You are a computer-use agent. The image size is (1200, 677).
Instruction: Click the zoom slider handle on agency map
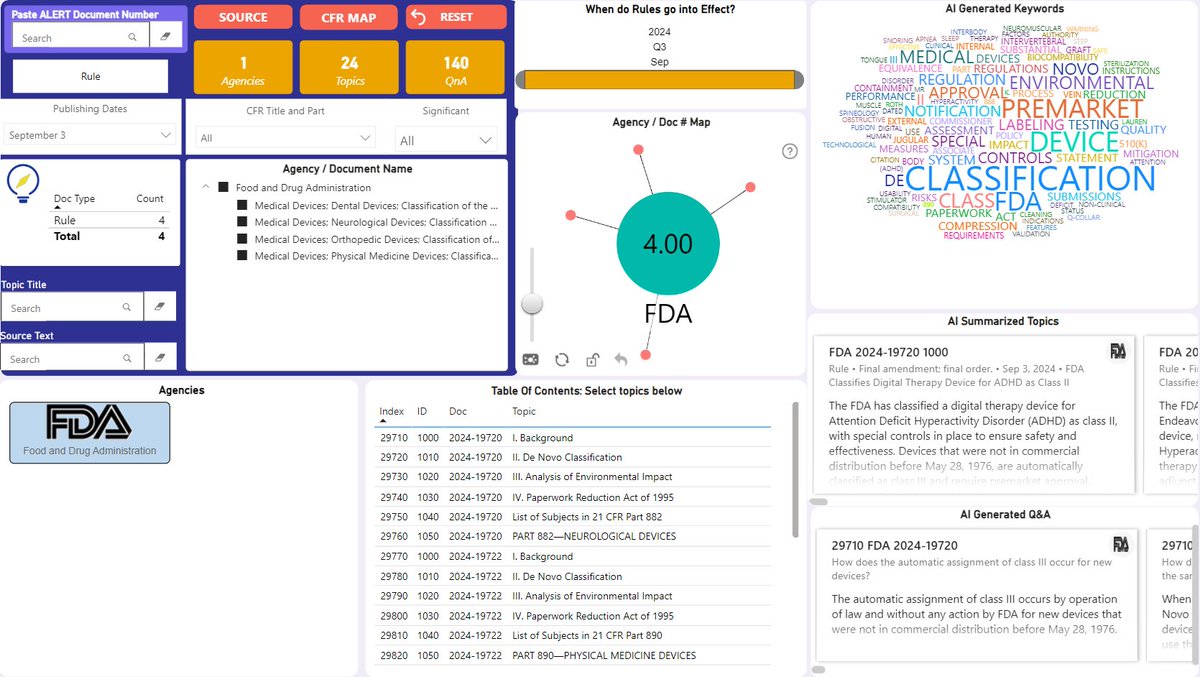[x=532, y=303]
